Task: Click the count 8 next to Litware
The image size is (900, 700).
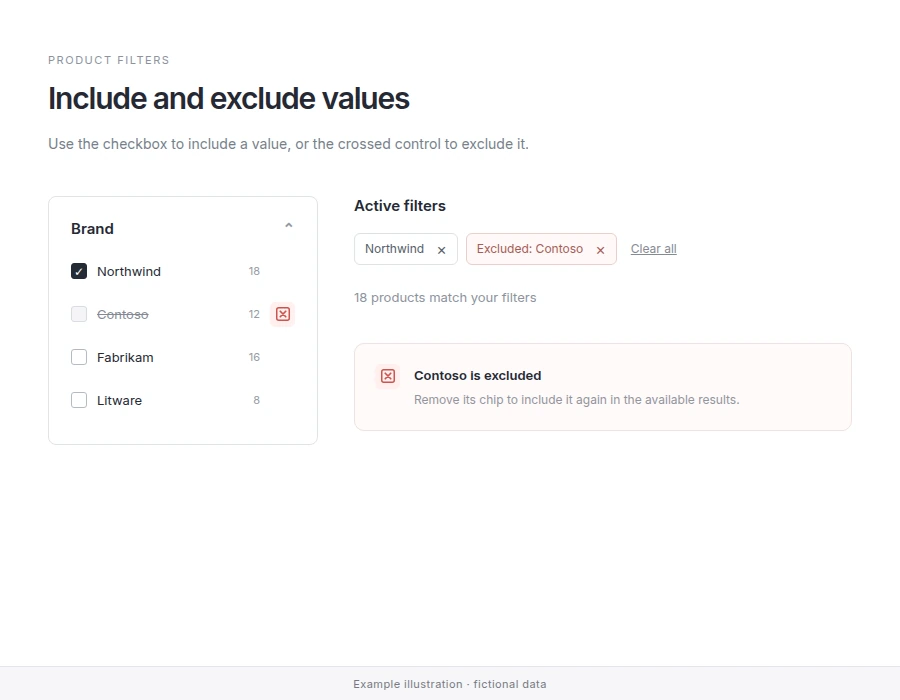Action: [257, 400]
